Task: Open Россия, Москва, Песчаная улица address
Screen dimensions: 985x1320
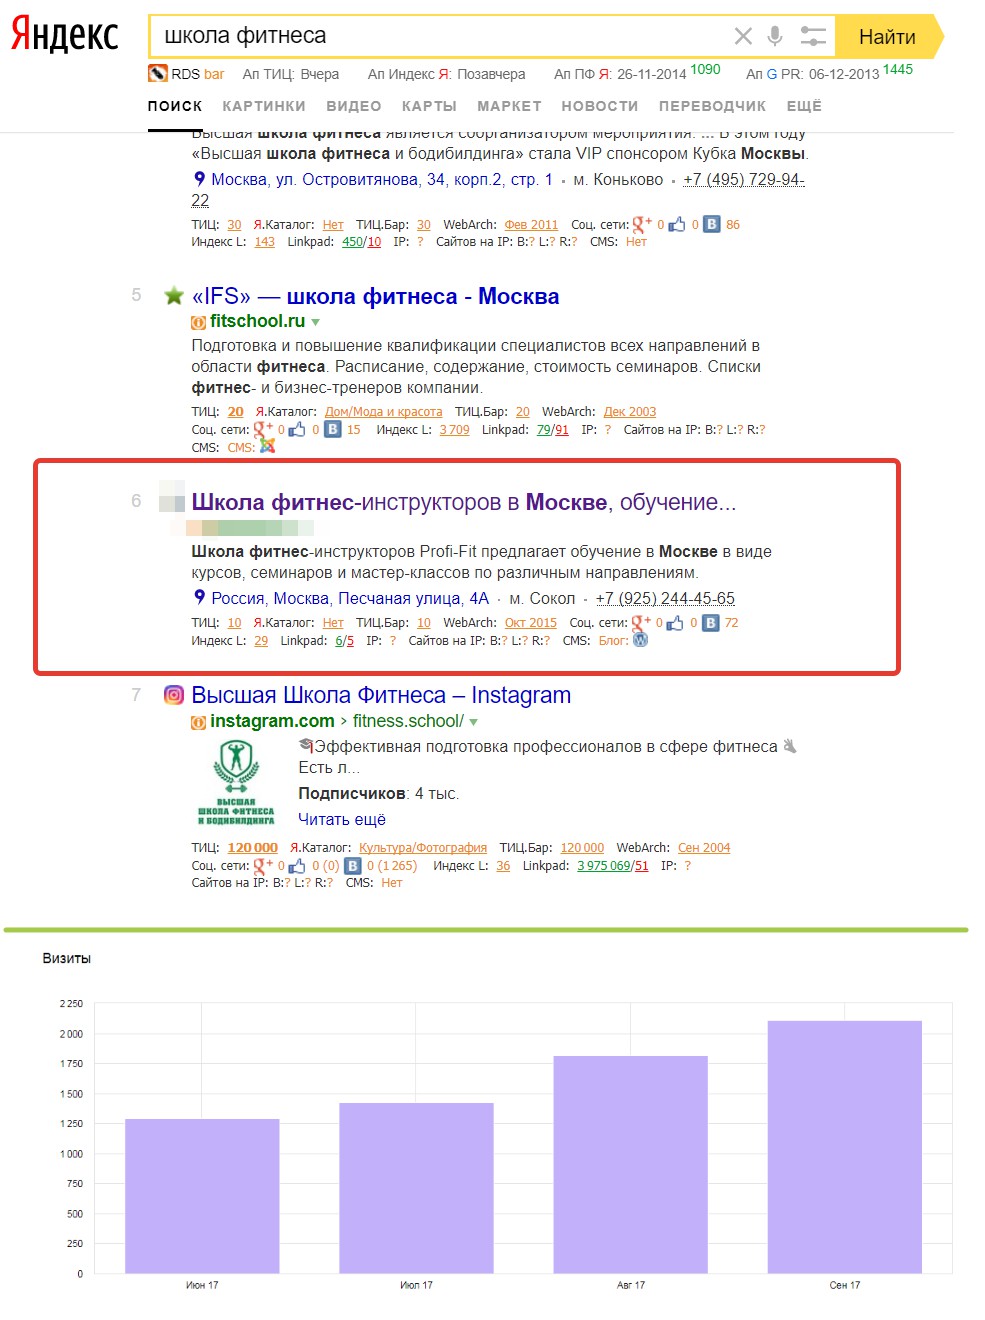Action: [x=350, y=598]
